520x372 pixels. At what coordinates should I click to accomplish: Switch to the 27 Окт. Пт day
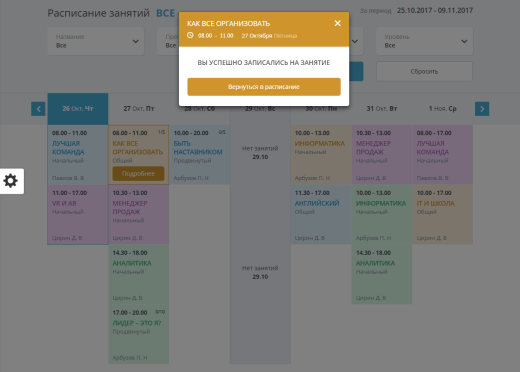pos(139,109)
